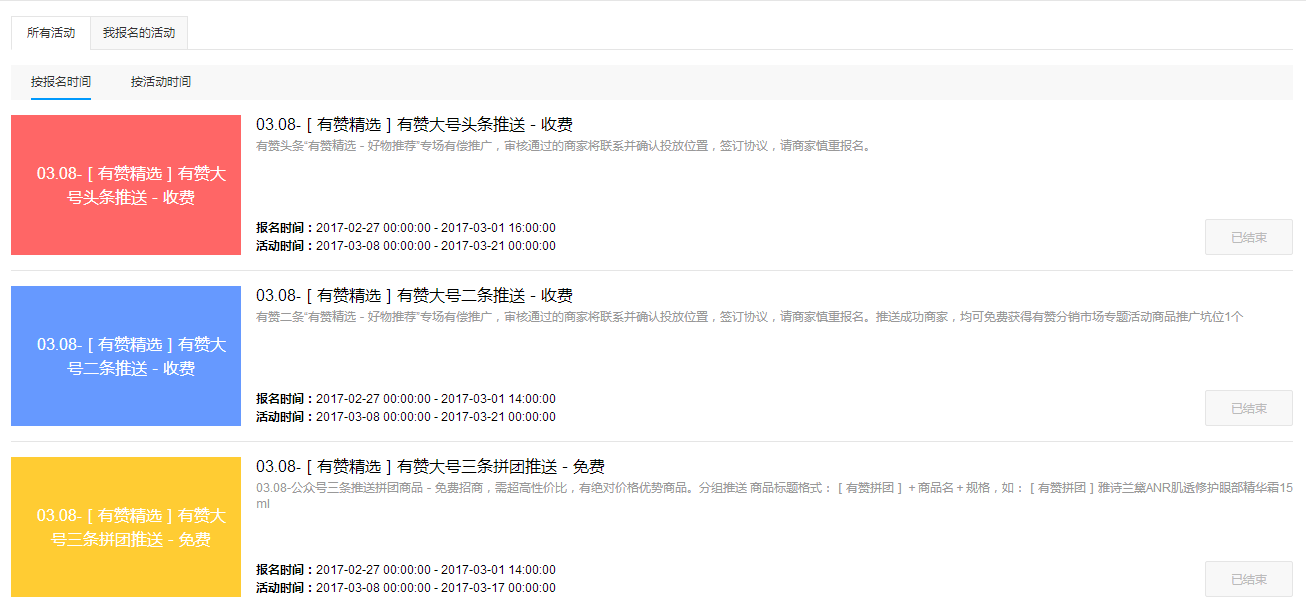The height and width of the screenshot is (609, 1306).
Task: Click 报名时间 line of the 三条拼团推送 activity
Action: 406,570
